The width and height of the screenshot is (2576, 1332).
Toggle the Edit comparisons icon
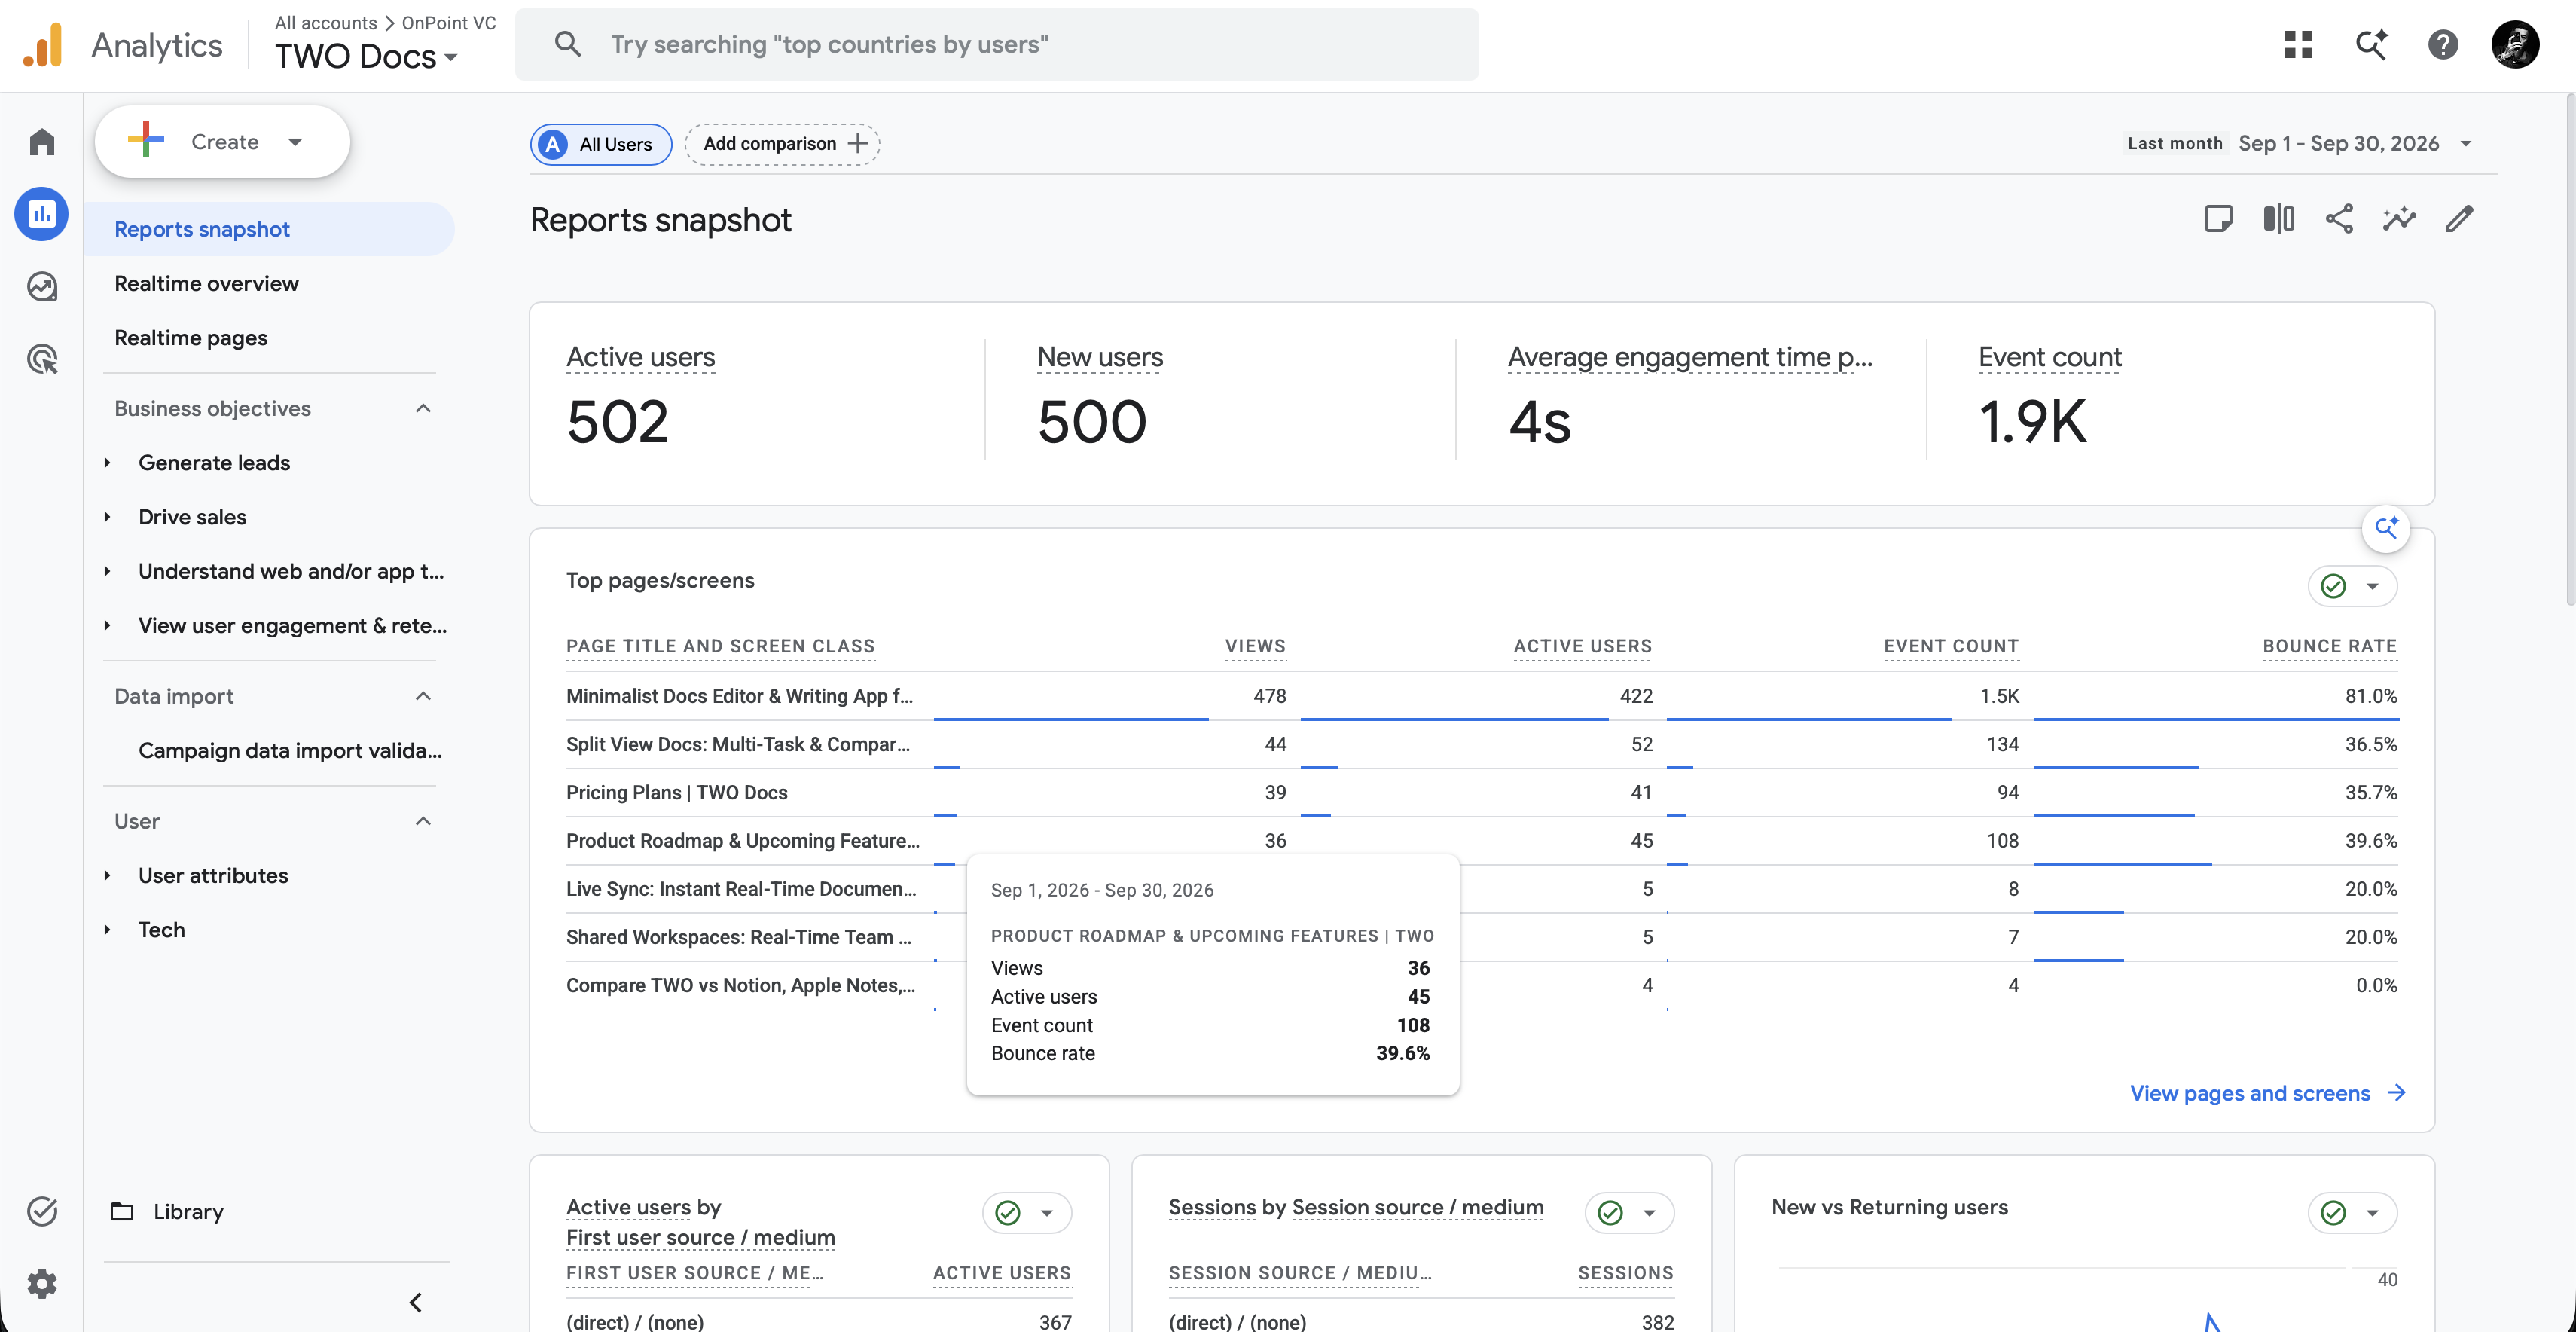(x=2279, y=219)
